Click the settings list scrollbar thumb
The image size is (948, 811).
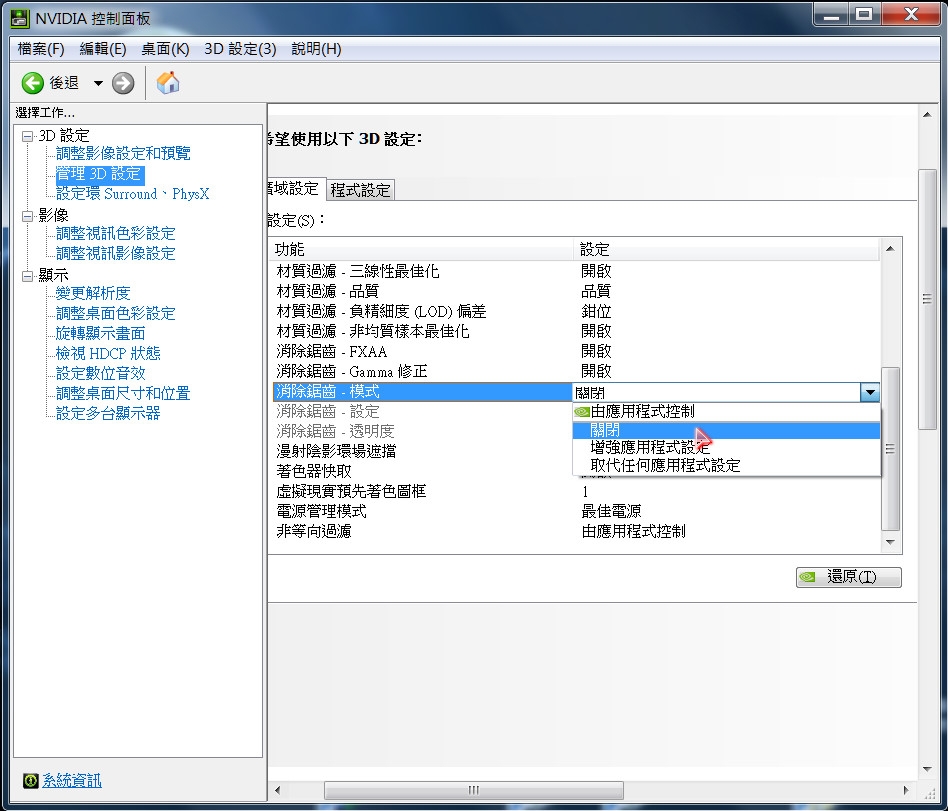pos(890,449)
